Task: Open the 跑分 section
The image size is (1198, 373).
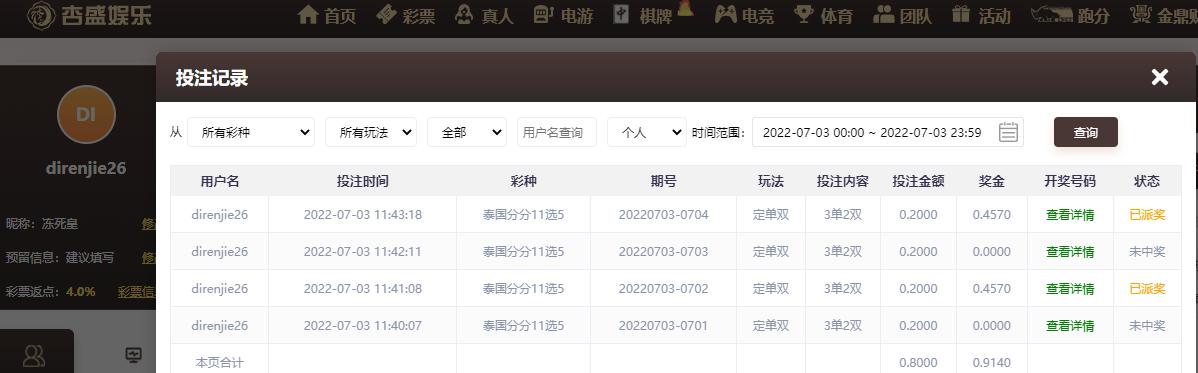Action: click(x=1070, y=15)
